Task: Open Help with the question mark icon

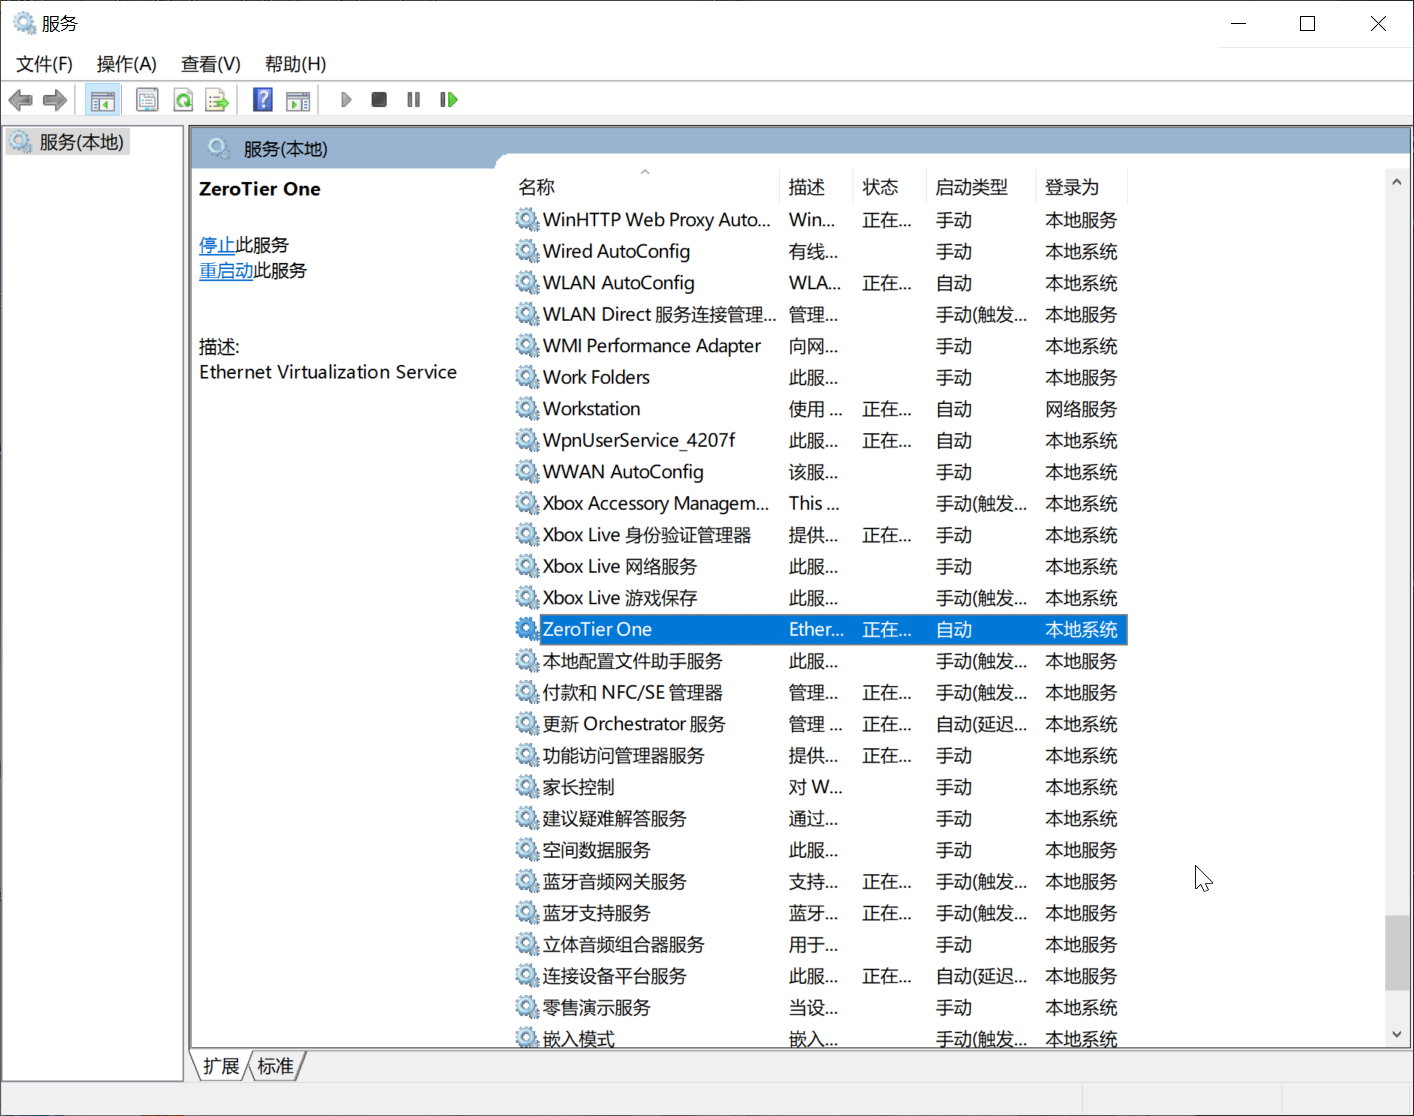Action: [x=263, y=100]
